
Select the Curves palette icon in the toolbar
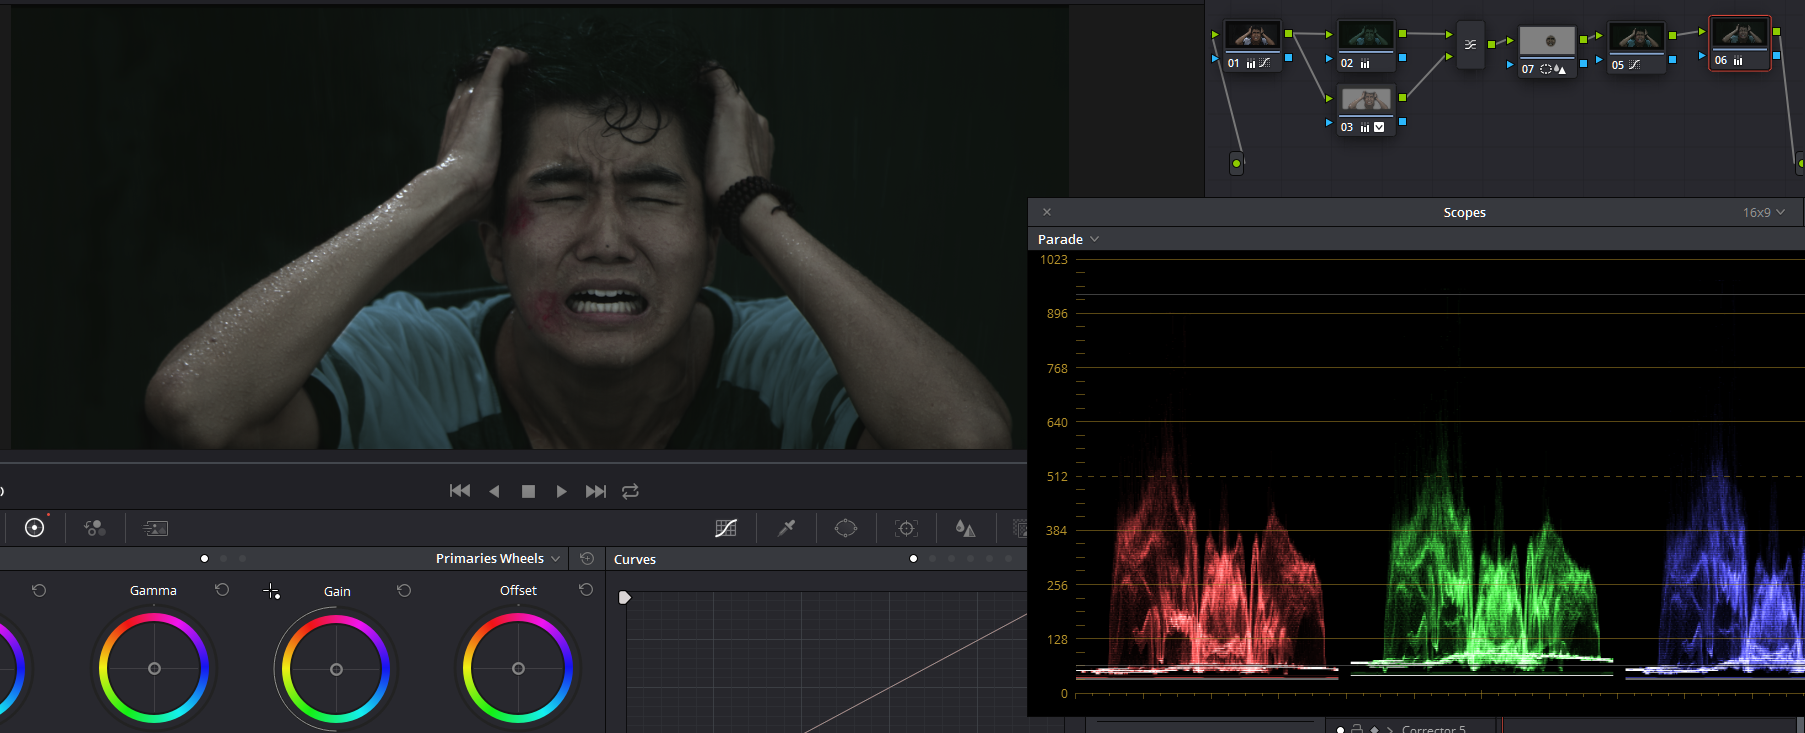tap(726, 528)
